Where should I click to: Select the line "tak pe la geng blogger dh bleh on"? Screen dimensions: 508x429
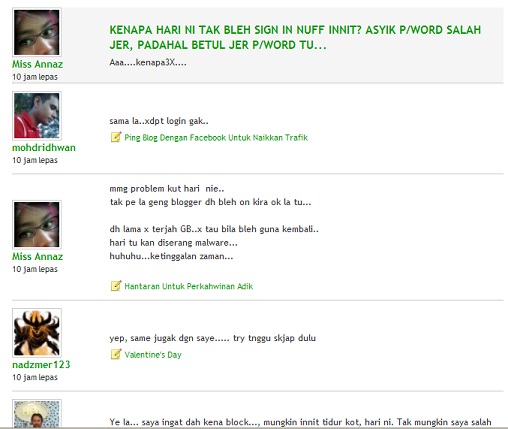210,202
